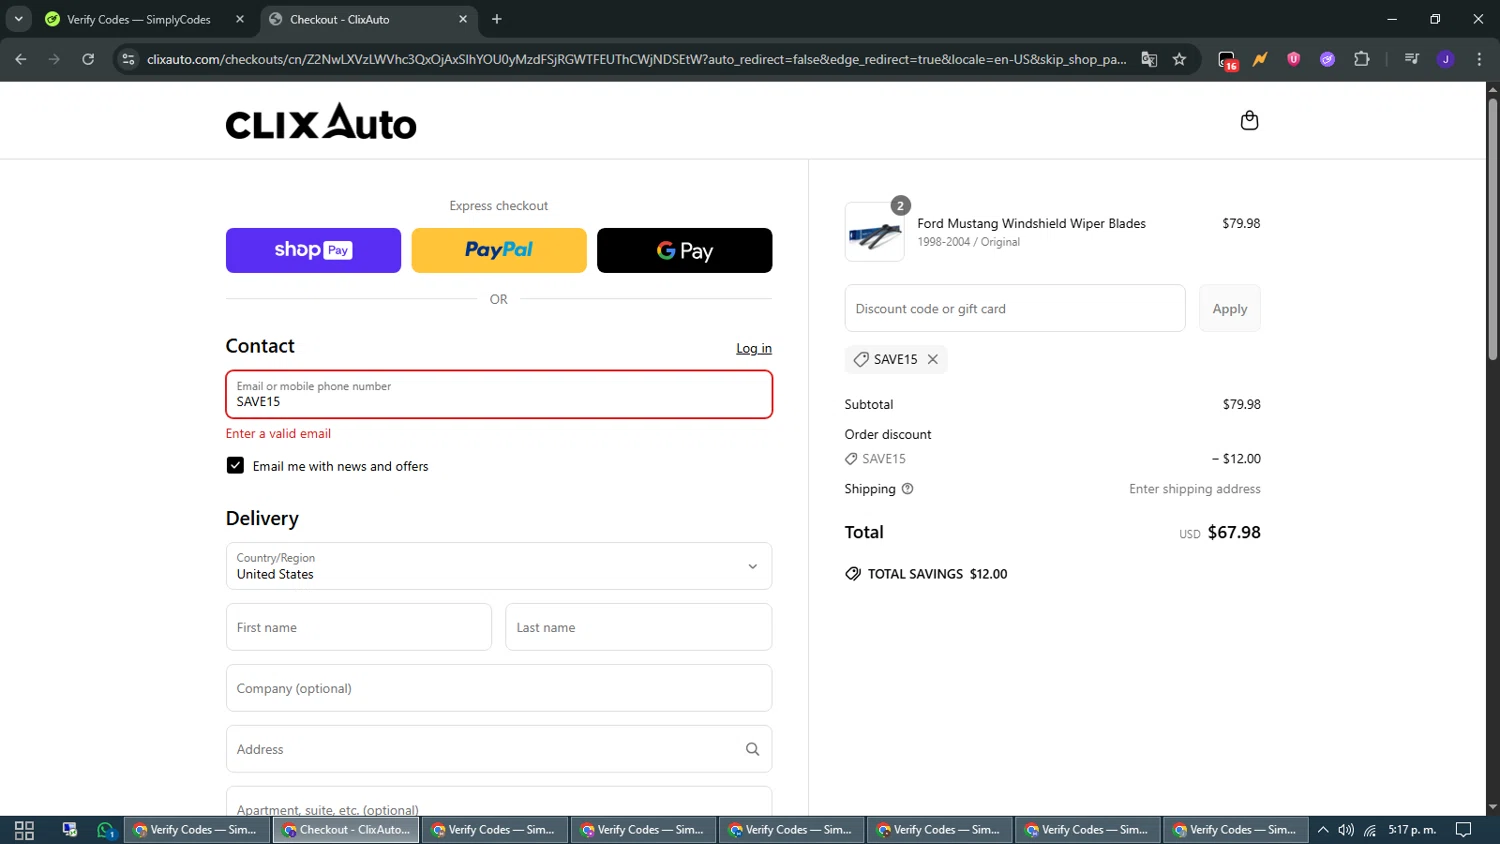The image size is (1500, 844).
Task: Click the purple shield extension icon
Action: pos(1293,59)
